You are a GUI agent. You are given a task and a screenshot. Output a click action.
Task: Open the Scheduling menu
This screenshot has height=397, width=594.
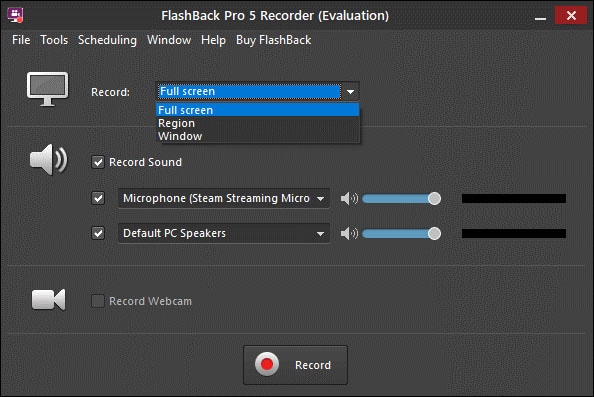tap(107, 40)
